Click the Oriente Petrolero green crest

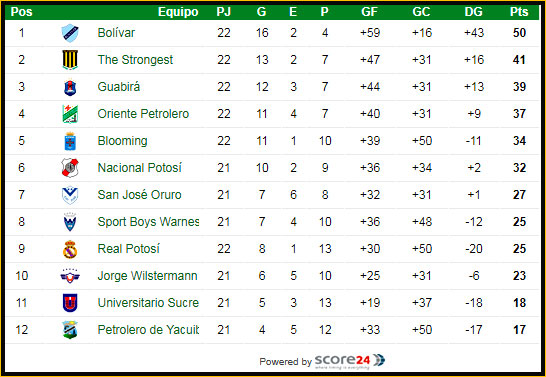point(70,114)
